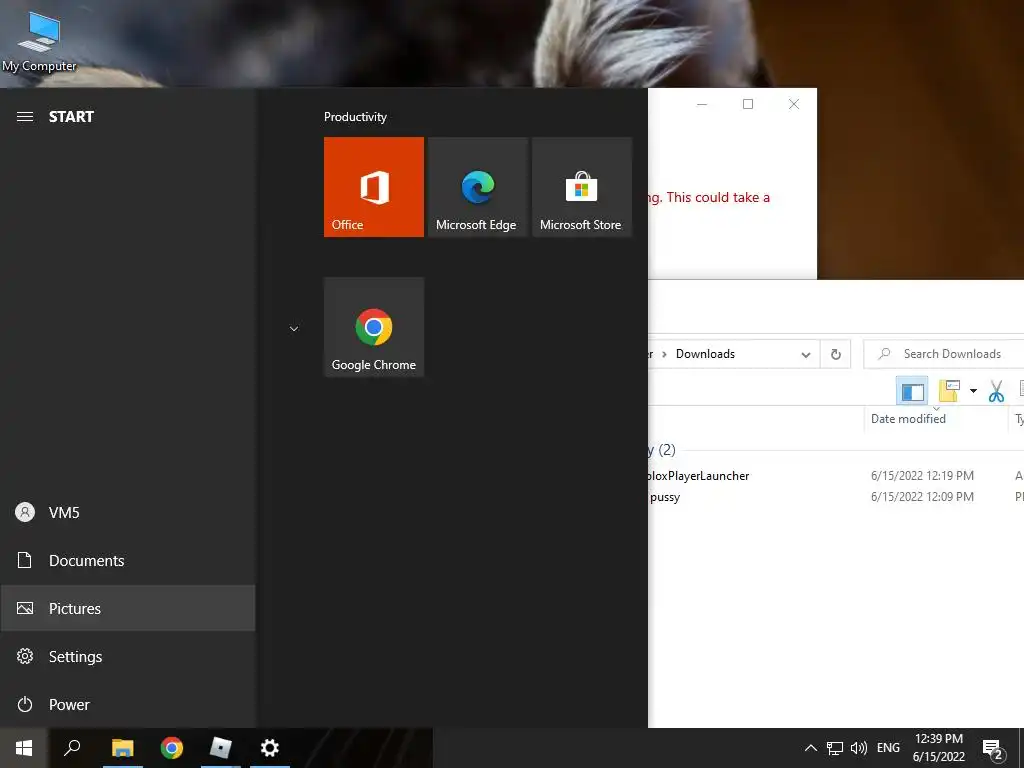1024x768 pixels.
Task: Launch Microsoft Edge tile
Action: click(477, 187)
